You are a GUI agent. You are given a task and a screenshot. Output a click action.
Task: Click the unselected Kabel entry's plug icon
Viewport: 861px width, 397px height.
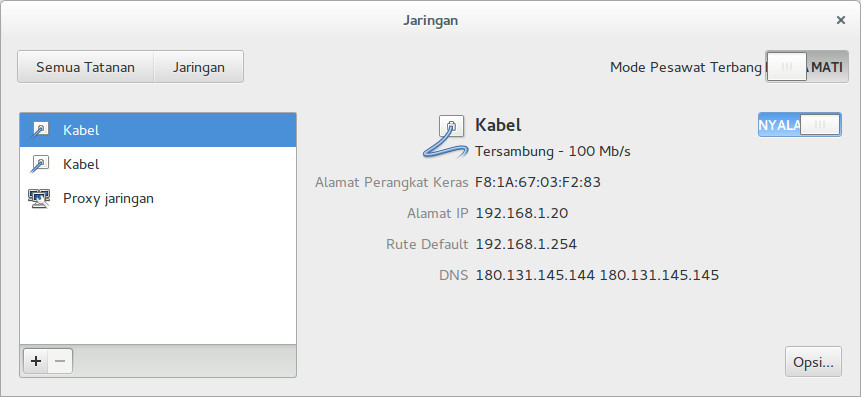(x=40, y=164)
